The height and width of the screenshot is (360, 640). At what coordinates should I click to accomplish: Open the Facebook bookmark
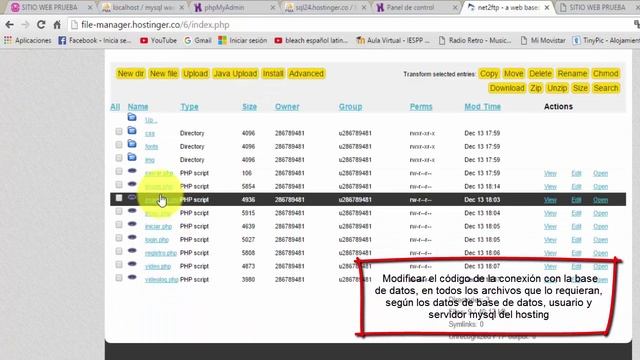(95, 40)
